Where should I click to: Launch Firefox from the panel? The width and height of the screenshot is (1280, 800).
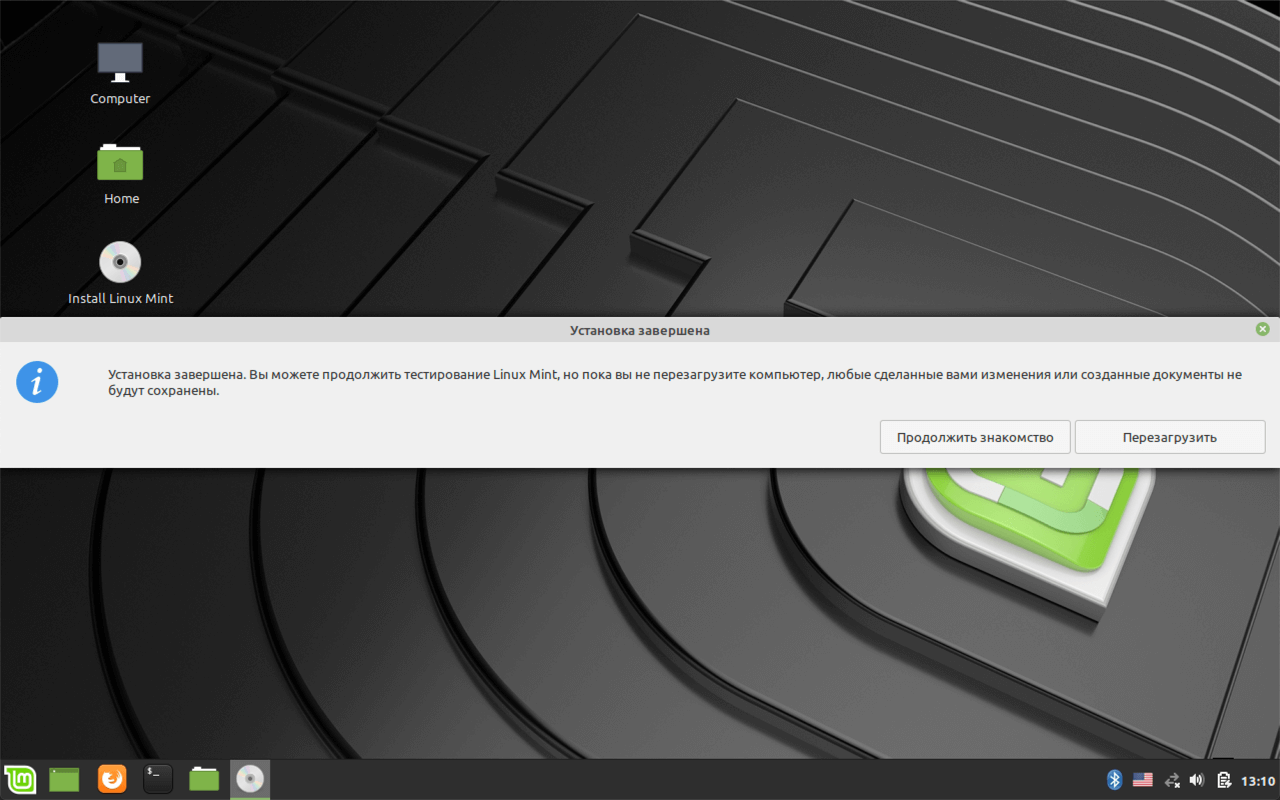coord(112,779)
